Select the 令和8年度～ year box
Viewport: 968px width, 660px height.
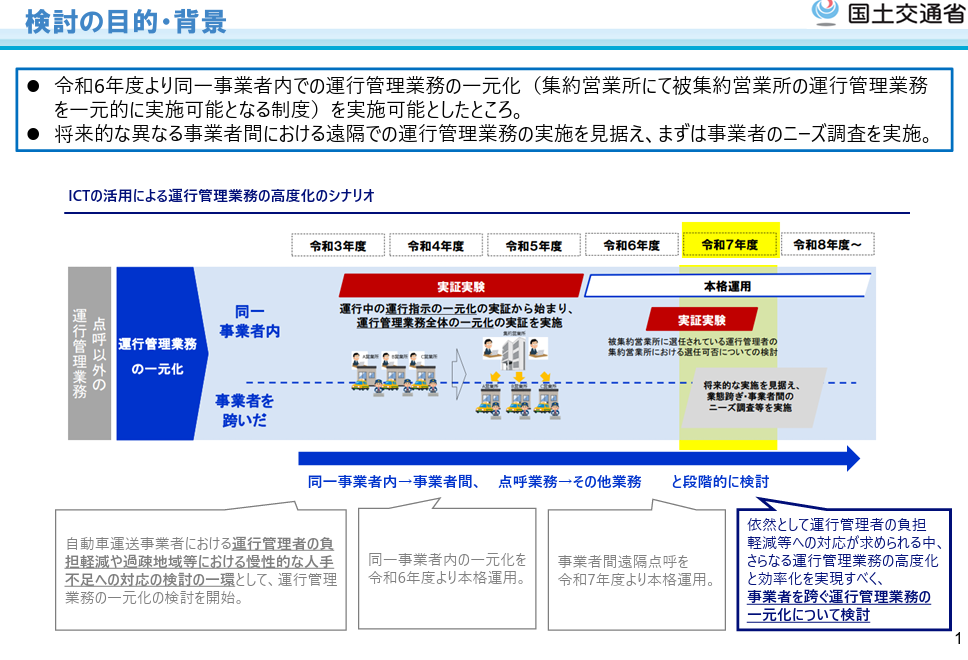pos(827,245)
